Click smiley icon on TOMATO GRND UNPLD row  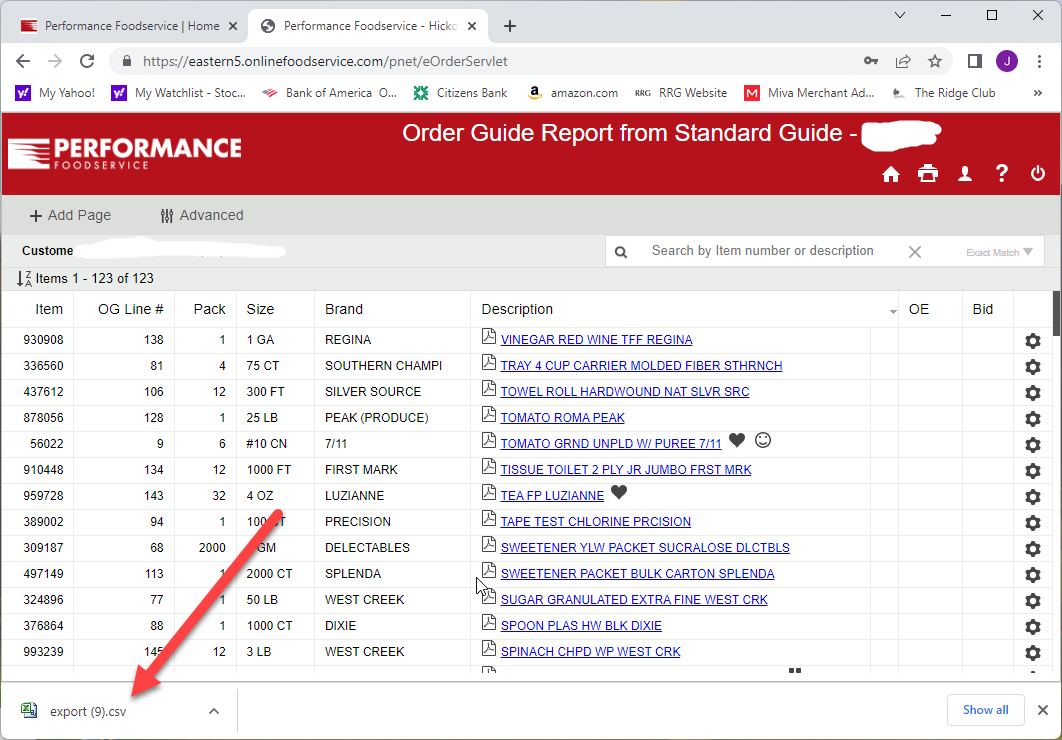(x=763, y=440)
